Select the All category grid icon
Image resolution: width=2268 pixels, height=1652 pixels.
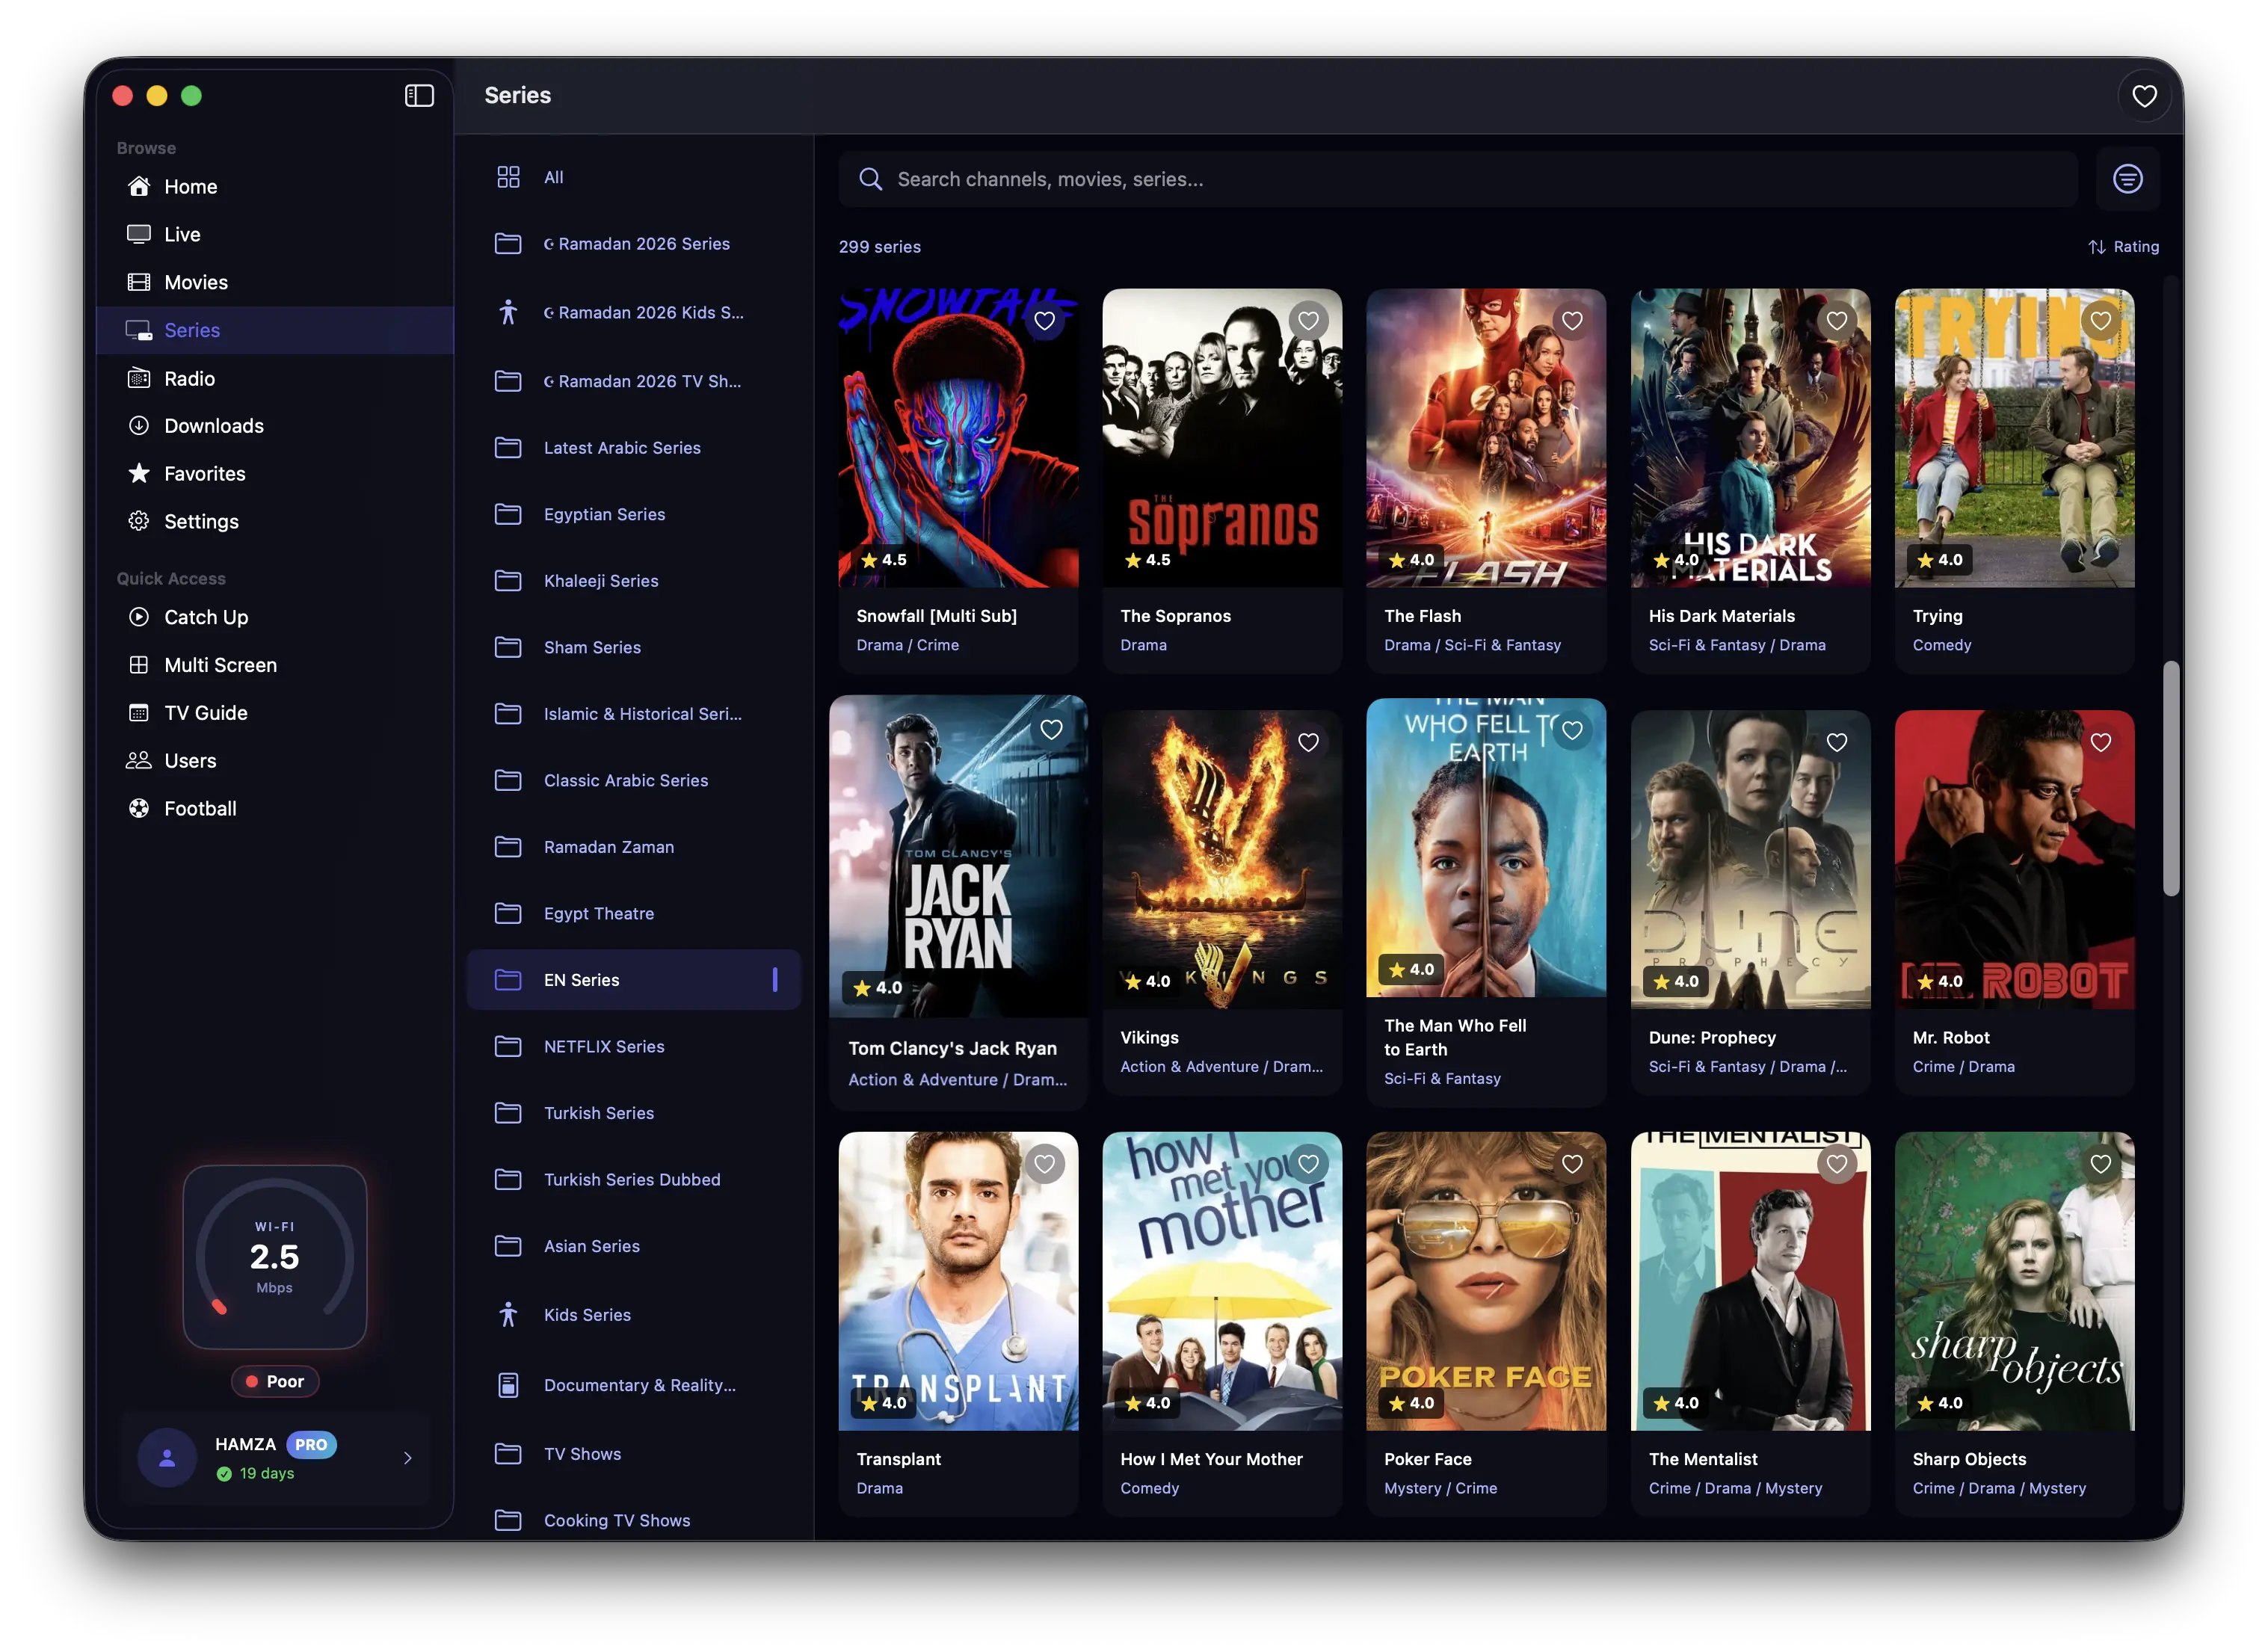pyautogui.click(x=508, y=177)
